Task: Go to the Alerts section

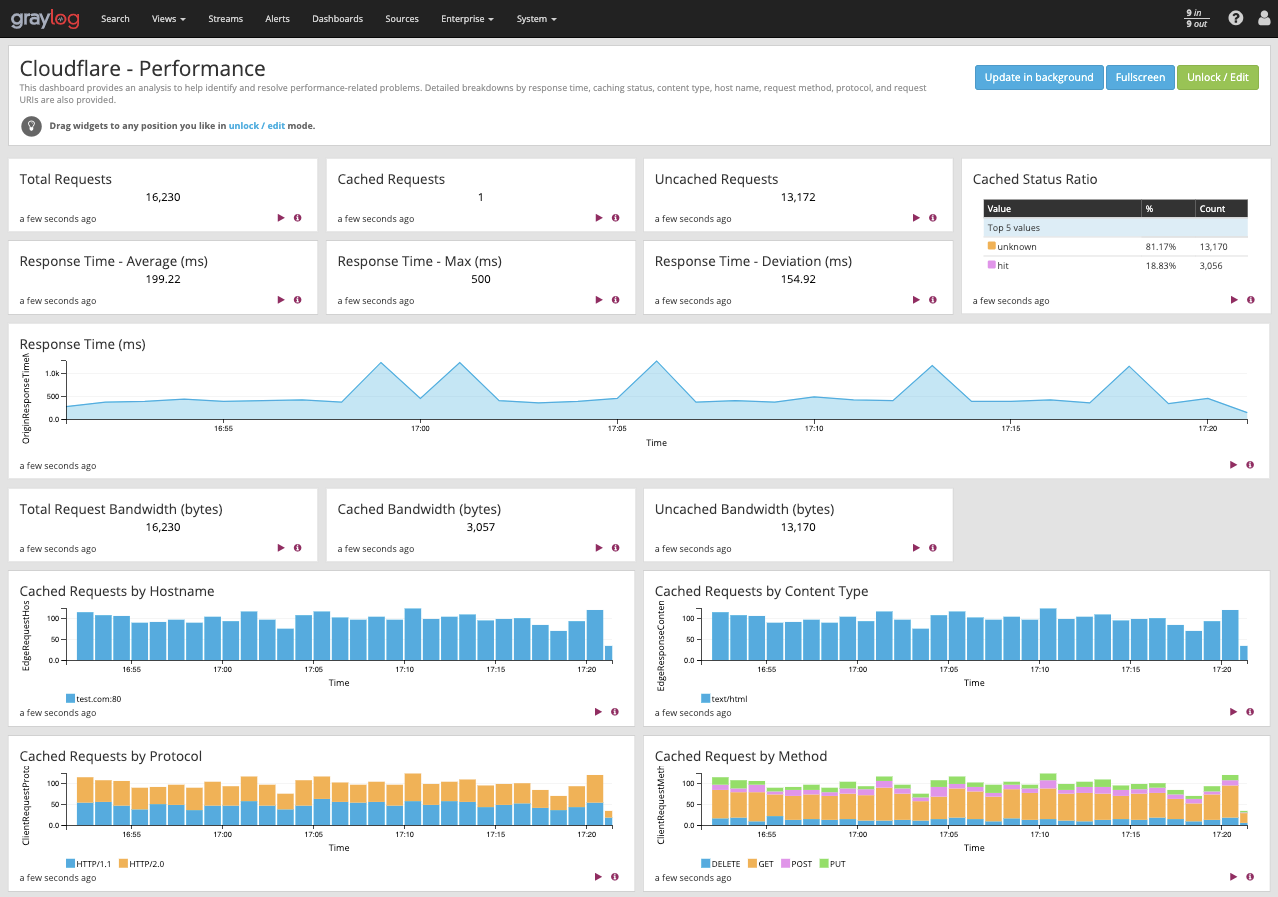Action: pos(277,18)
